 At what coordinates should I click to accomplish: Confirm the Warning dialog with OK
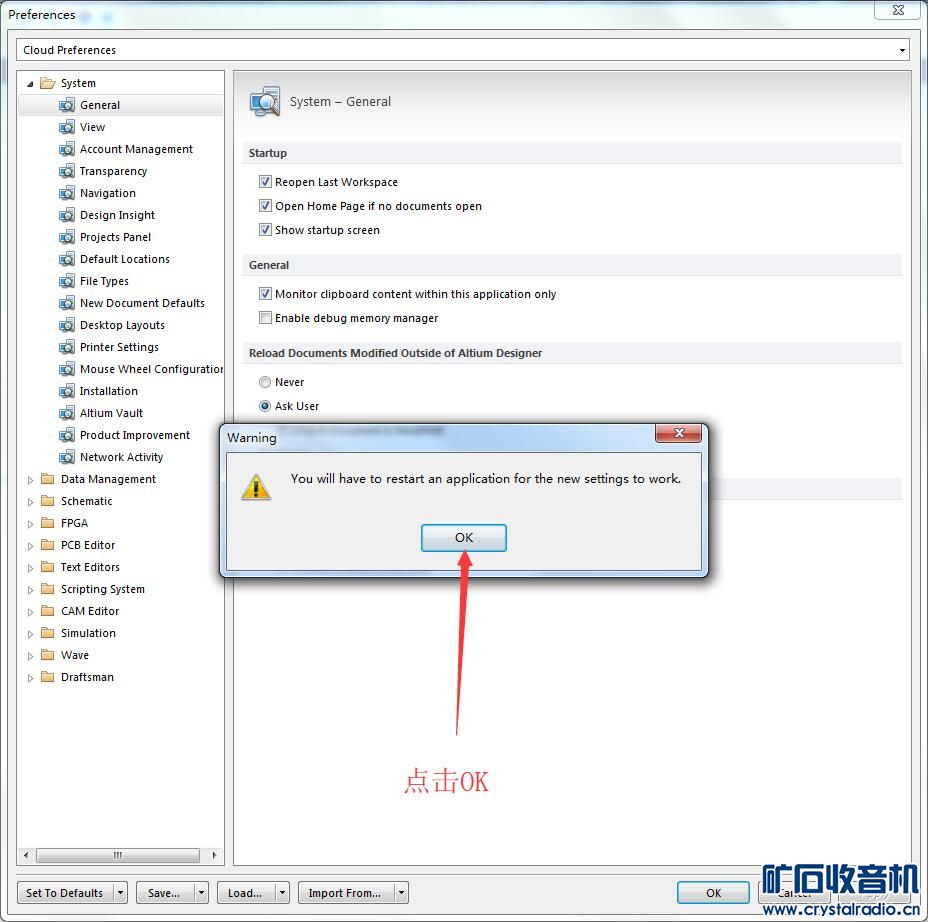(x=464, y=538)
